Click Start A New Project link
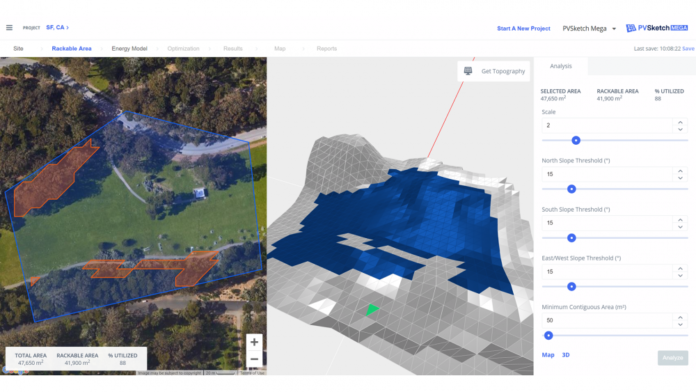 pyautogui.click(x=523, y=28)
